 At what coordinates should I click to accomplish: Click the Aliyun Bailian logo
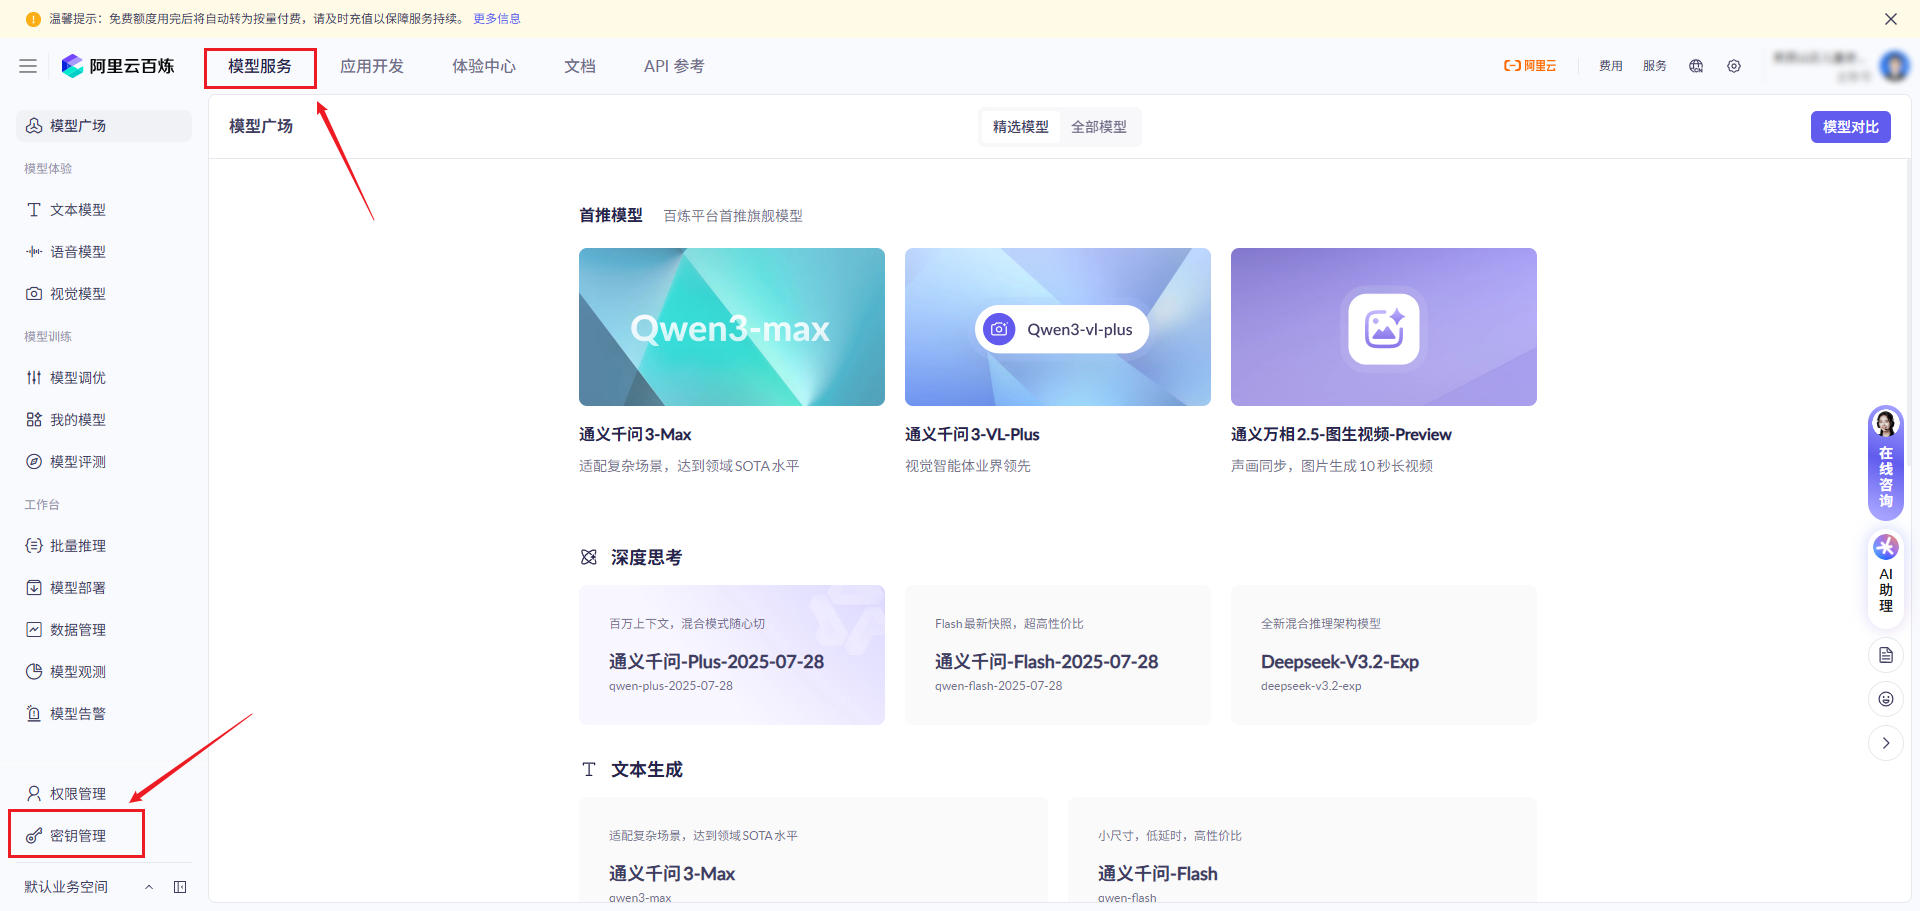(118, 66)
